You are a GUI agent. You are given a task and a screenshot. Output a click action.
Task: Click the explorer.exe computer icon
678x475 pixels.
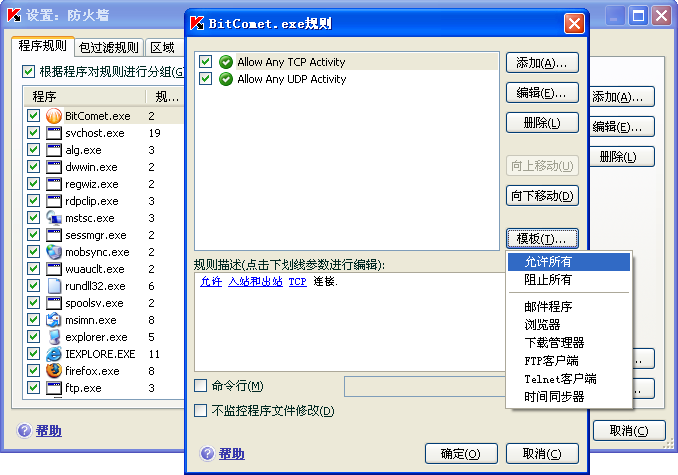54,337
